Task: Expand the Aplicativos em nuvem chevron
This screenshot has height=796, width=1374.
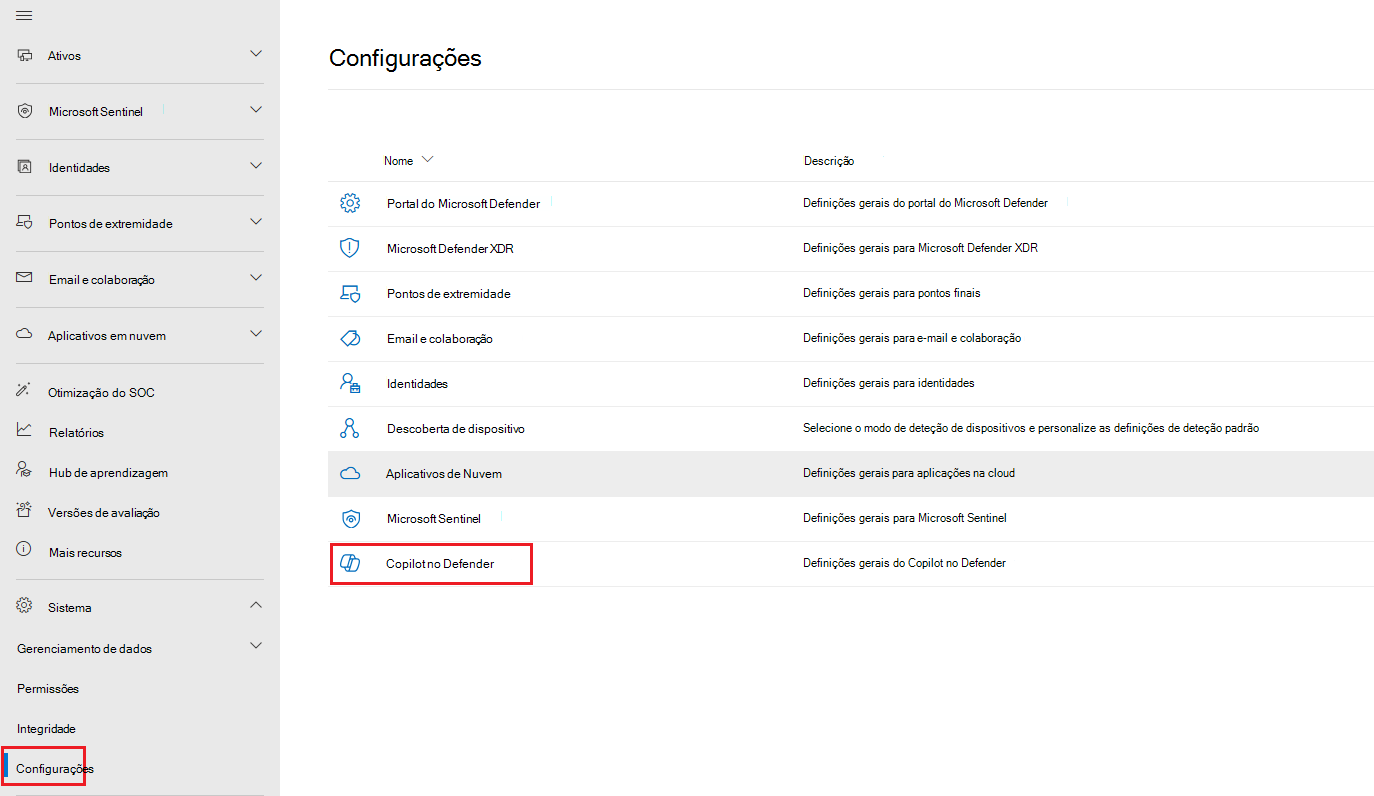Action: [256, 333]
